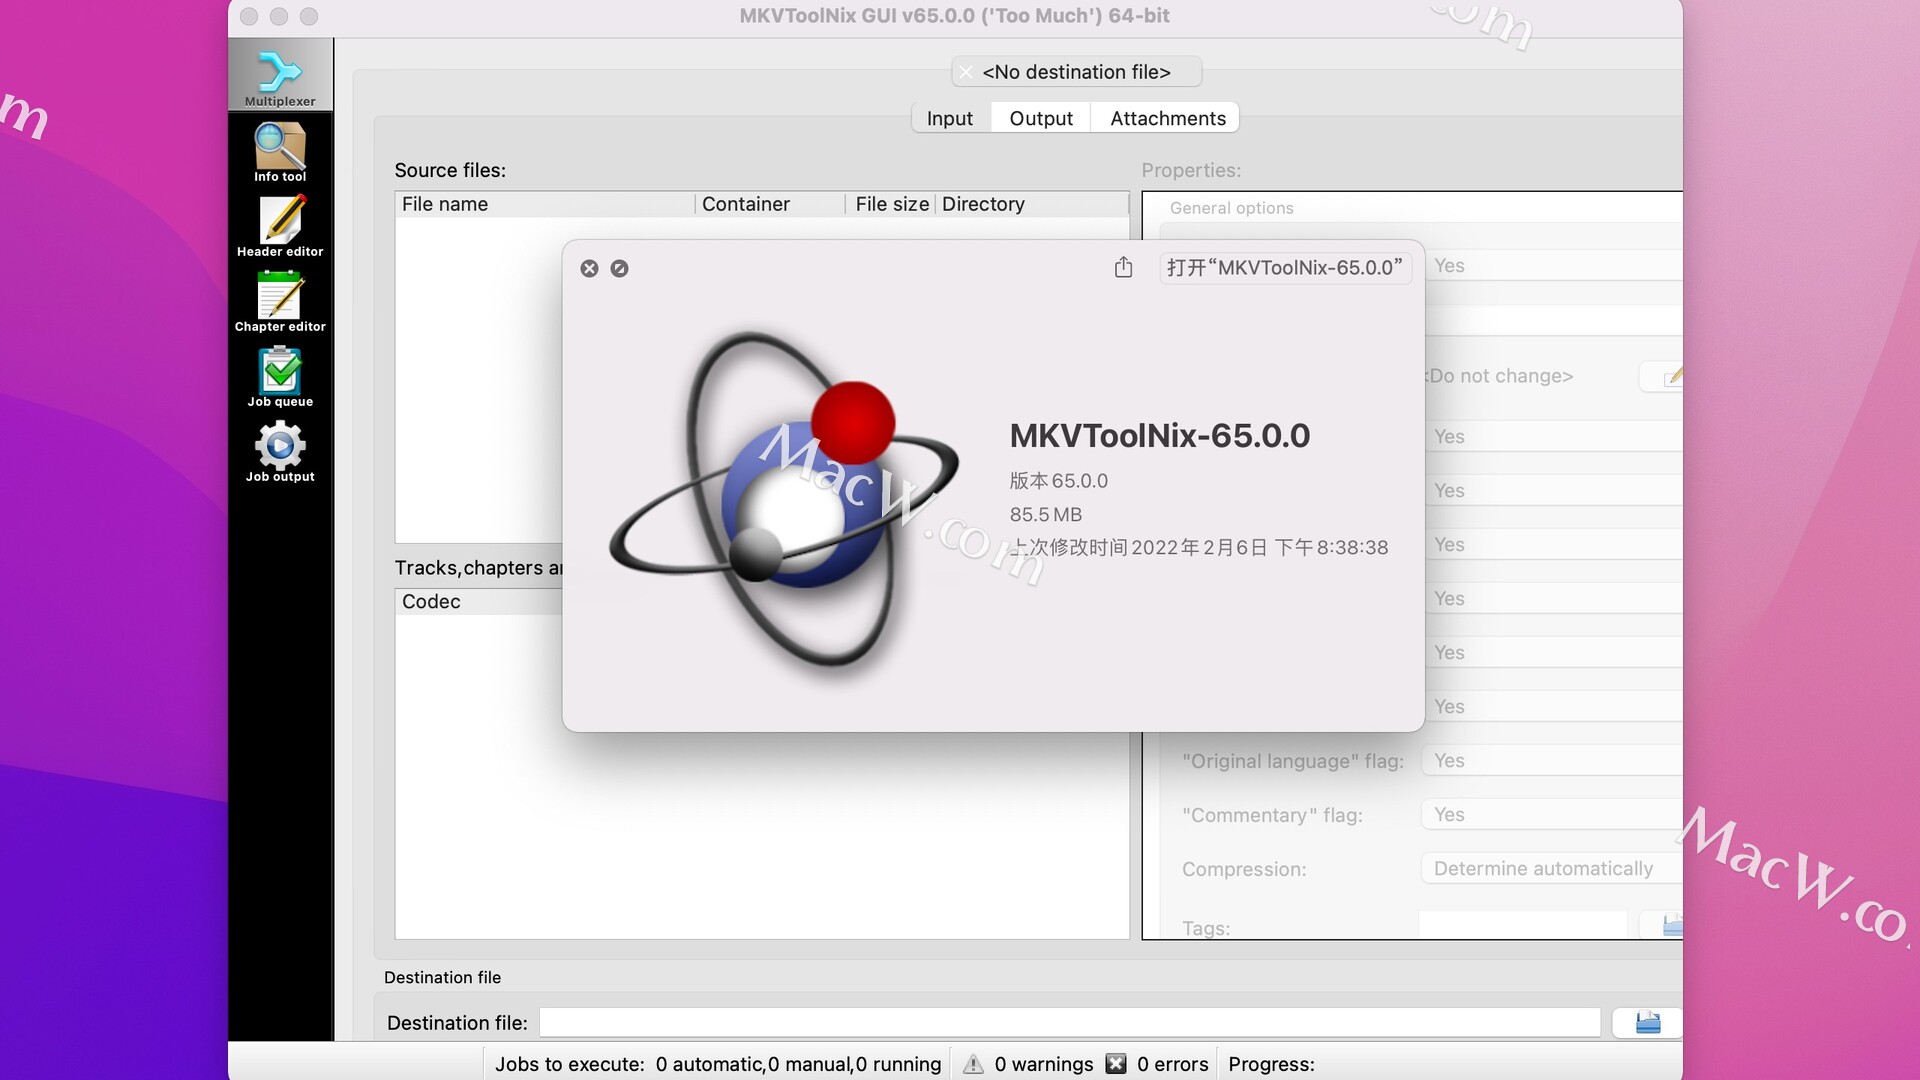Dismiss the MKVToolNix about dialog

click(589, 269)
